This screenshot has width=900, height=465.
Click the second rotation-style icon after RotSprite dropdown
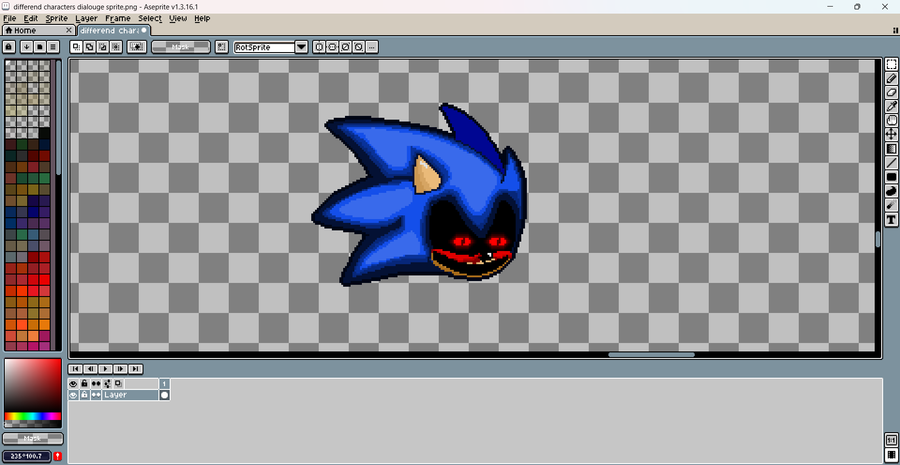332,47
